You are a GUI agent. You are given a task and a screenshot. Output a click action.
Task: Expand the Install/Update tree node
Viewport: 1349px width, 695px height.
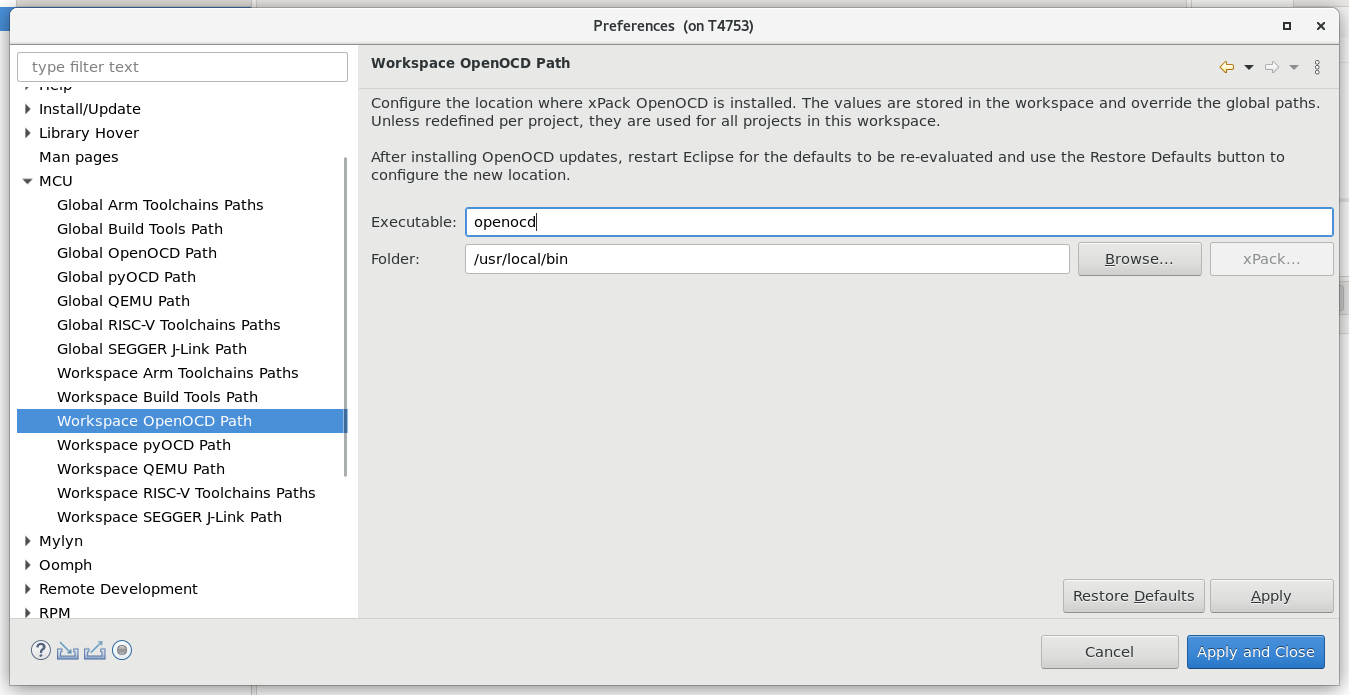[x=28, y=109]
